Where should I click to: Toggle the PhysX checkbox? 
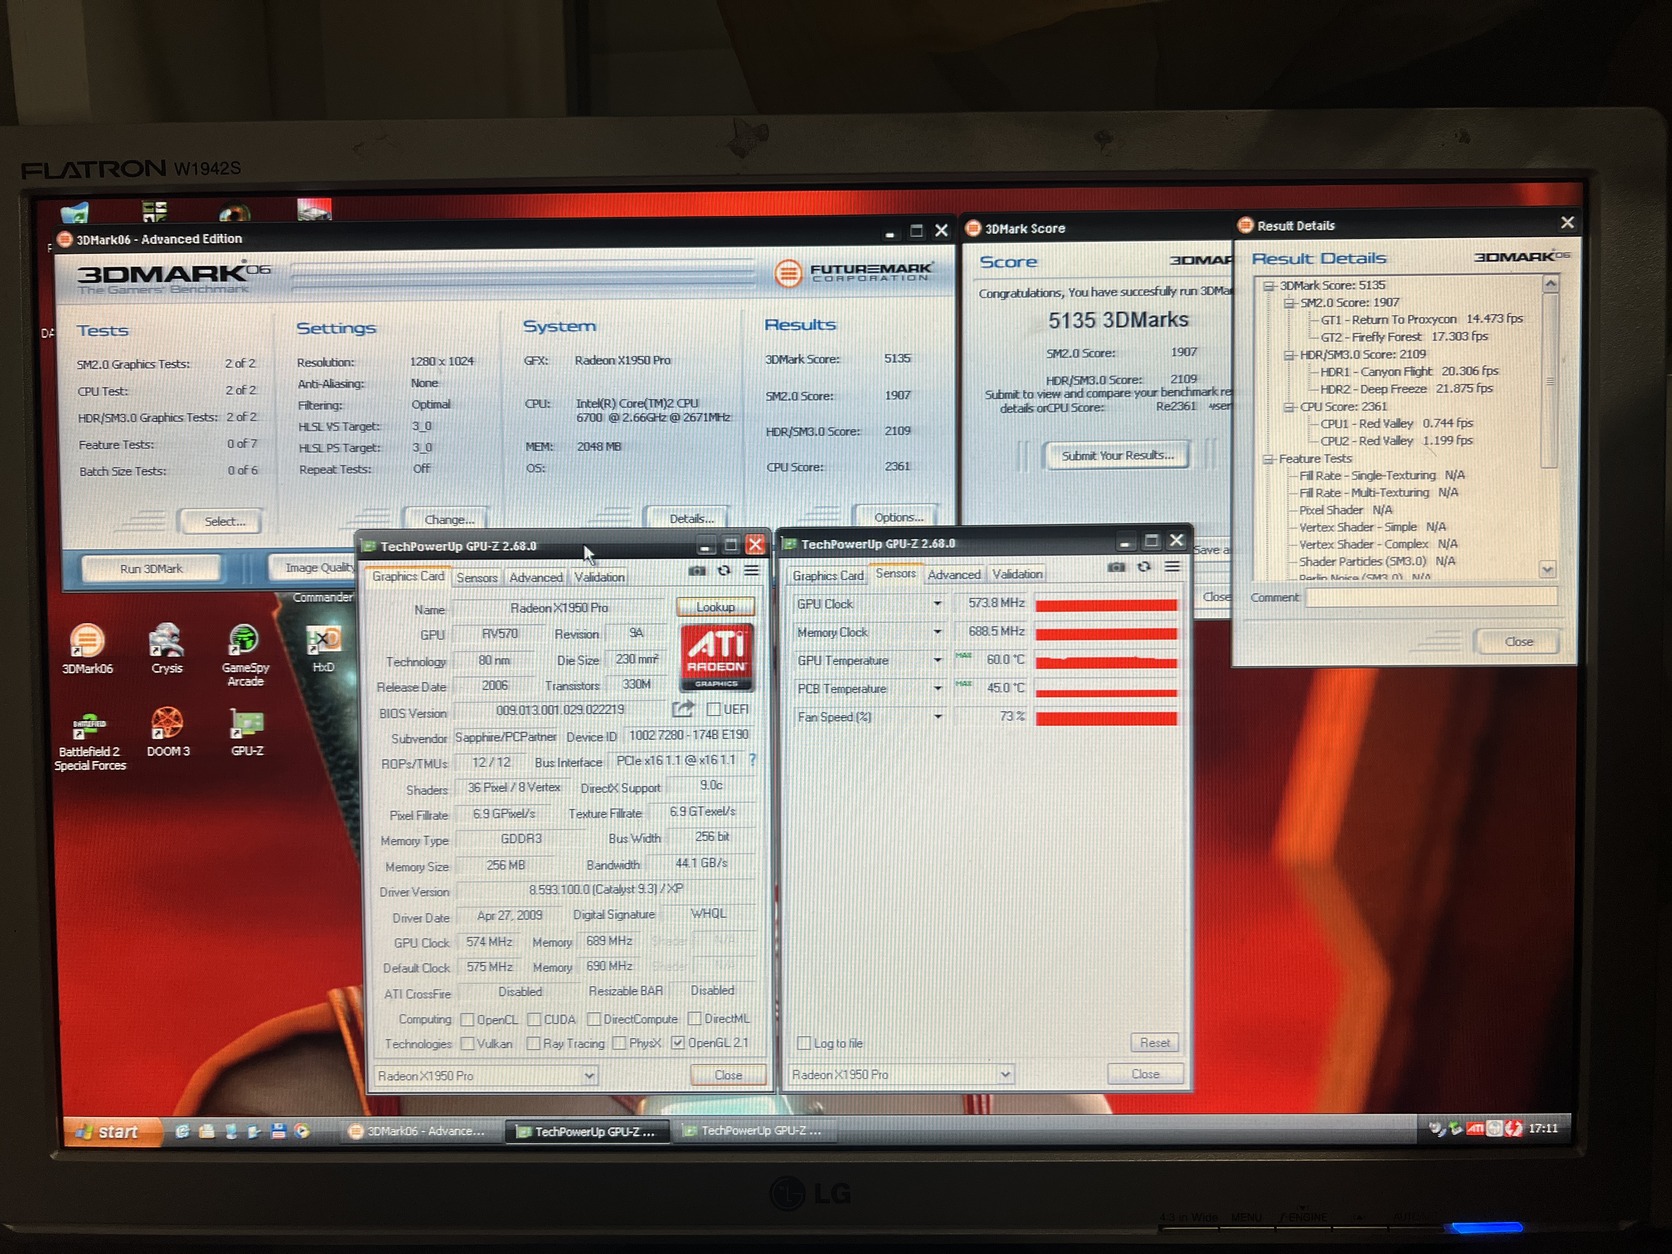619,1044
